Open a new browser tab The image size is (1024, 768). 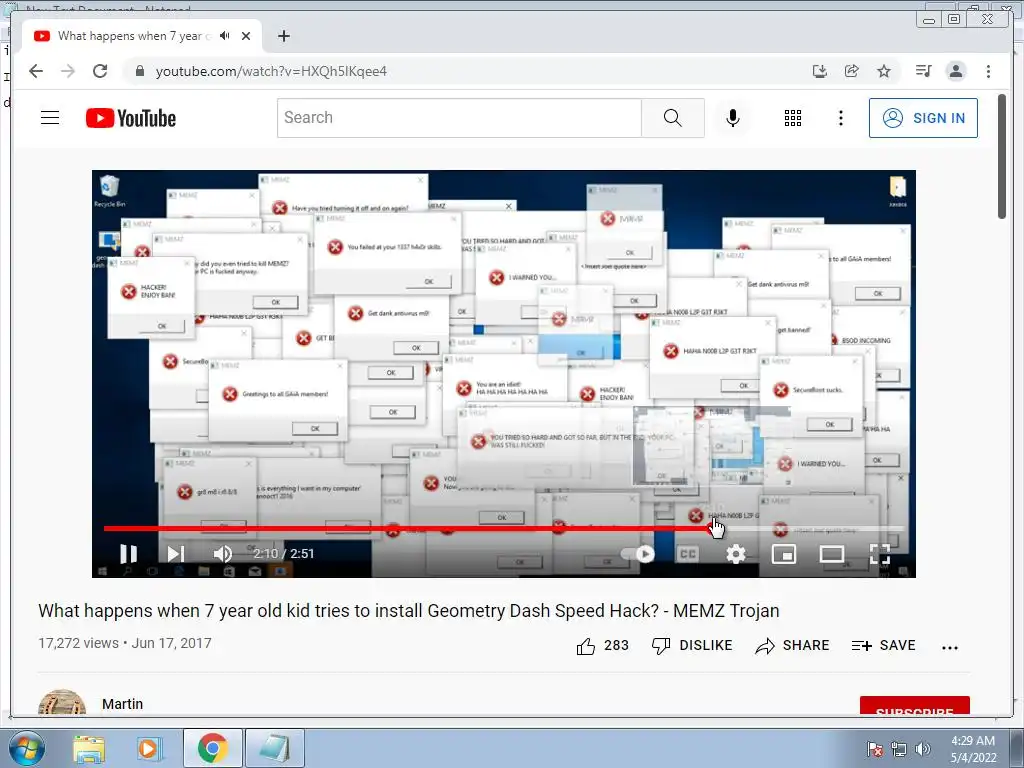coord(283,36)
